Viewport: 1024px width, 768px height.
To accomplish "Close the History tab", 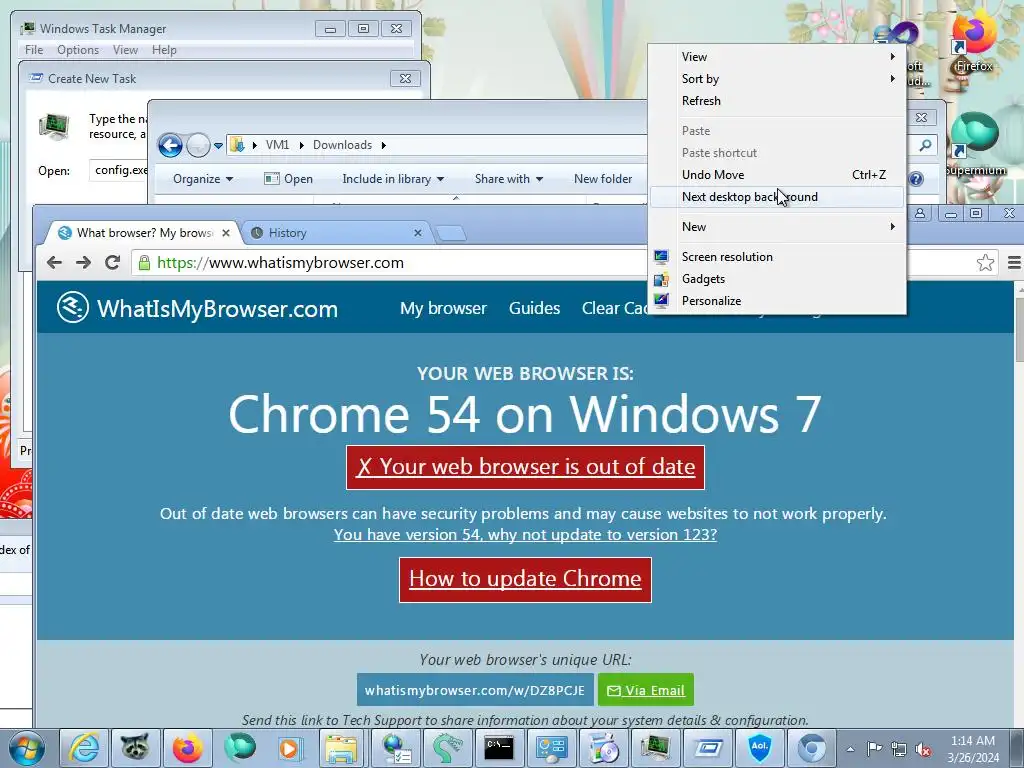I will point(418,232).
